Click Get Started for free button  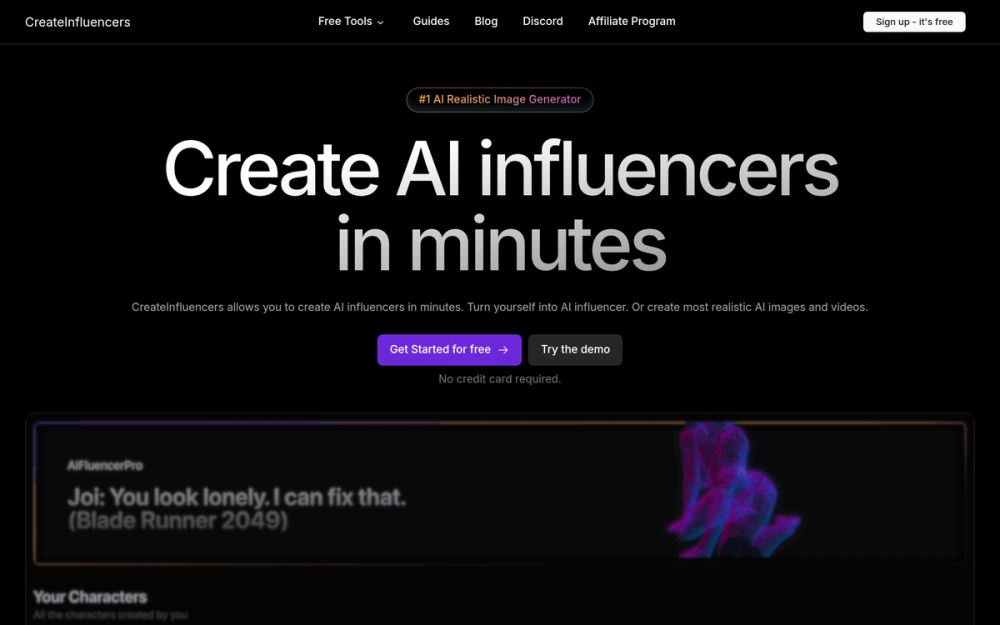click(449, 349)
